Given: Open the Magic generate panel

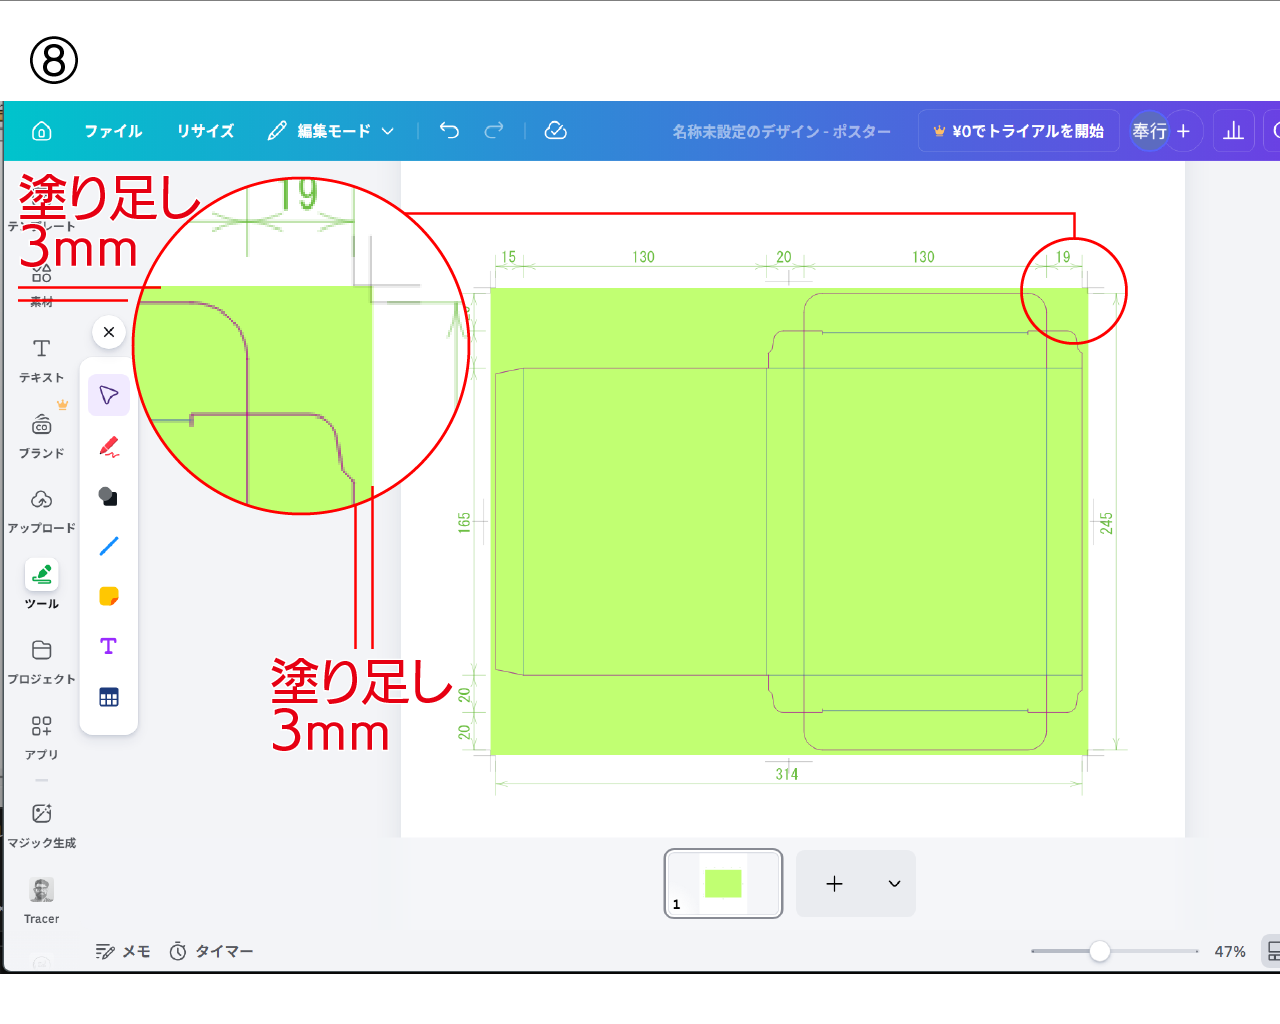Looking at the screenshot, I should coord(42,825).
